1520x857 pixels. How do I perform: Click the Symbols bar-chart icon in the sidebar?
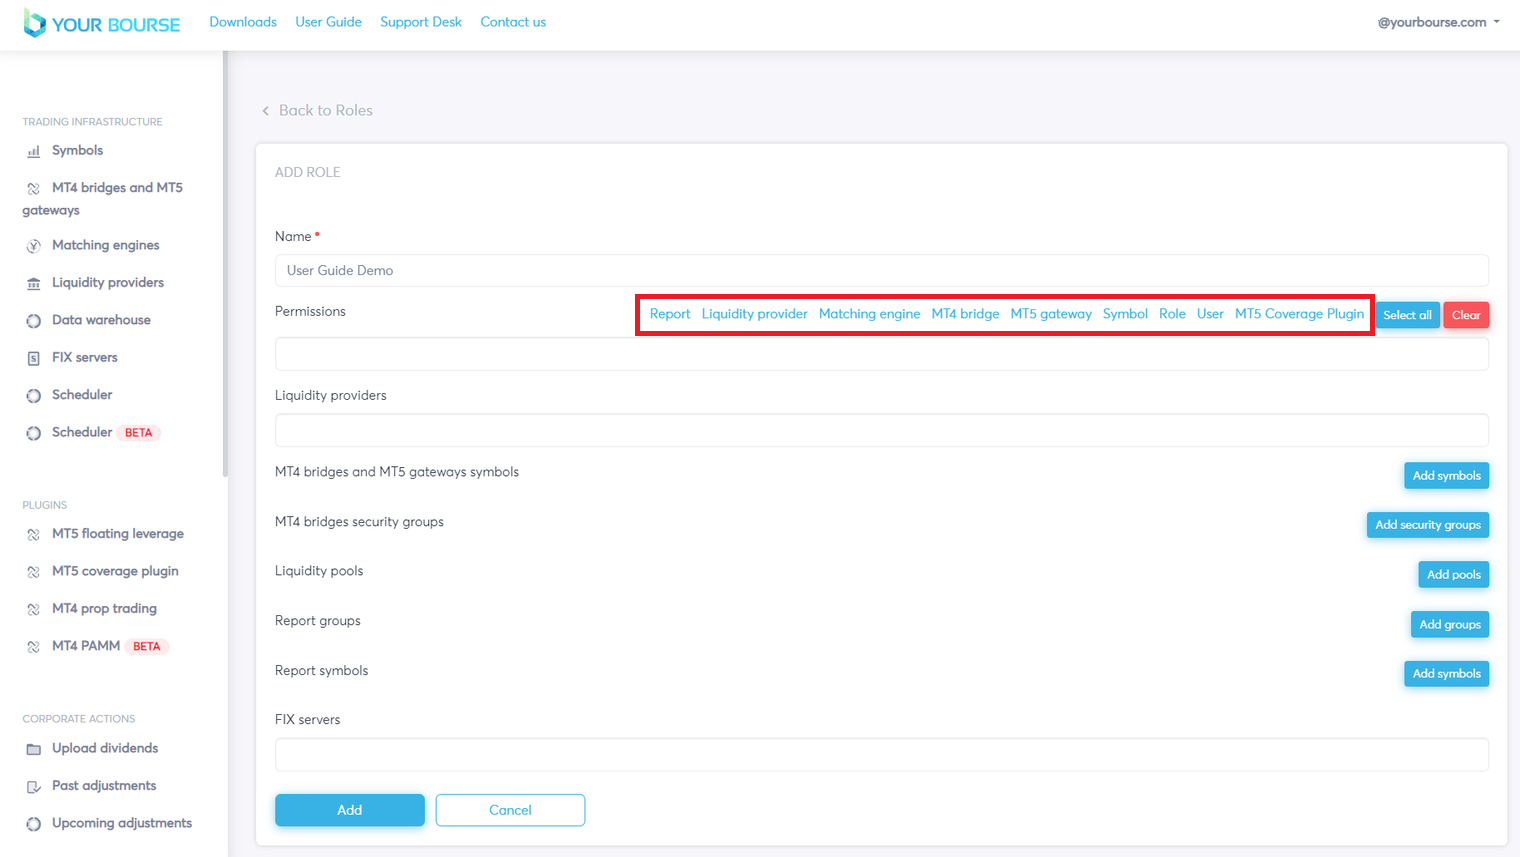(33, 151)
